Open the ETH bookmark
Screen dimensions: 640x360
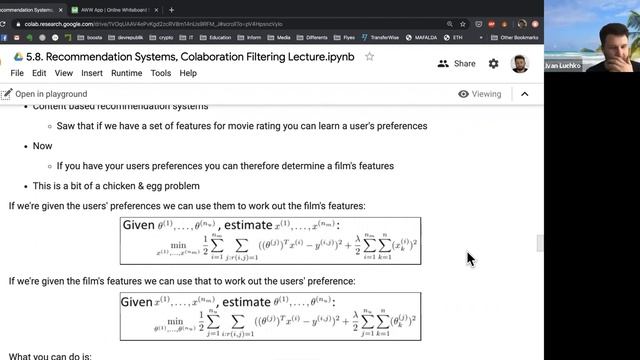pos(453,38)
